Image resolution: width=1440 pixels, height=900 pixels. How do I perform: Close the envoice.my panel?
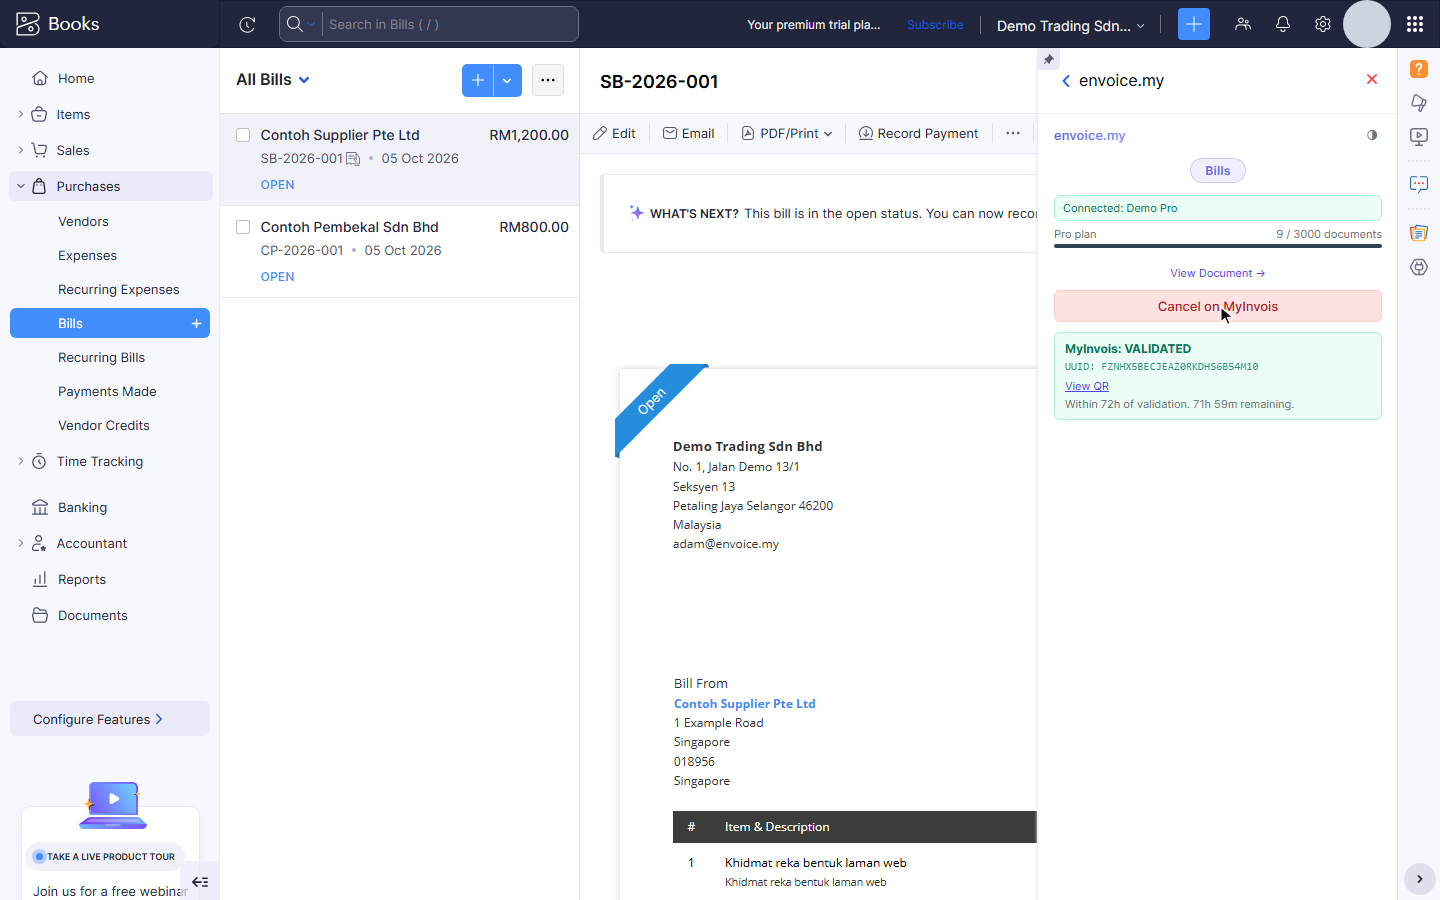pyautogui.click(x=1372, y=79)
